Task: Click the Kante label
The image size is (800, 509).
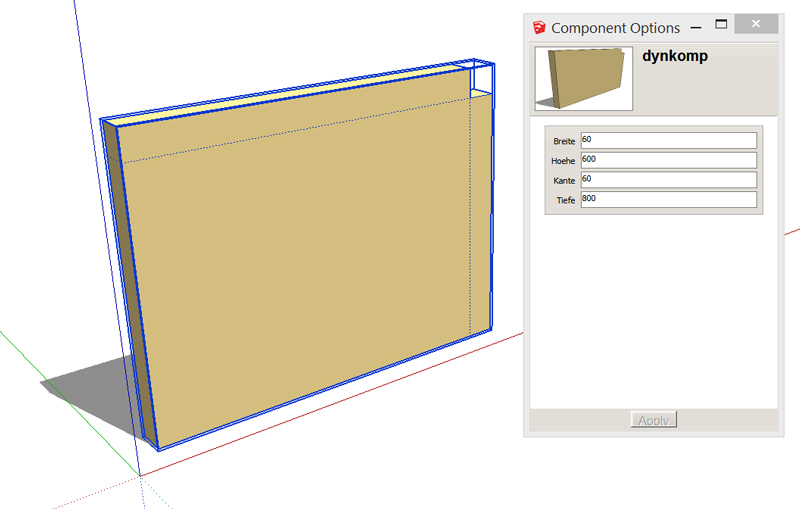Action: (563, 181)
